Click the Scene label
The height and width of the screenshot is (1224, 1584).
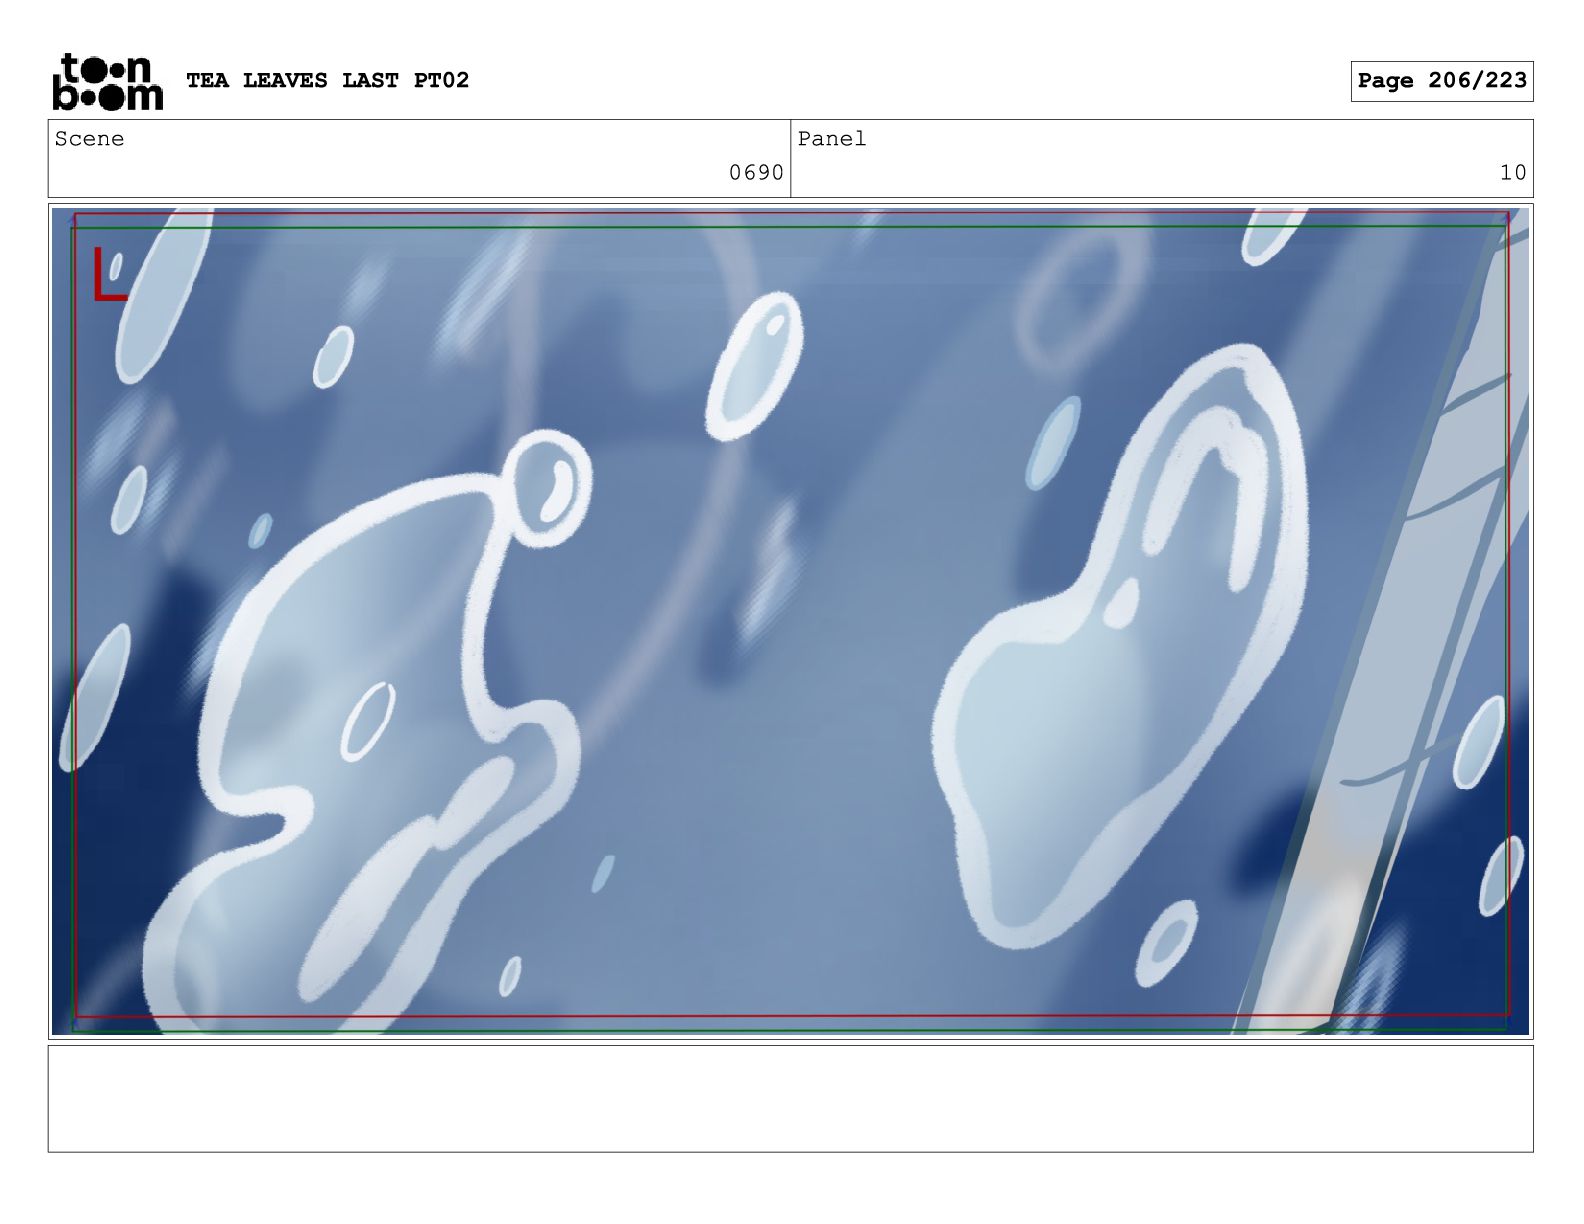coord(89,139)
